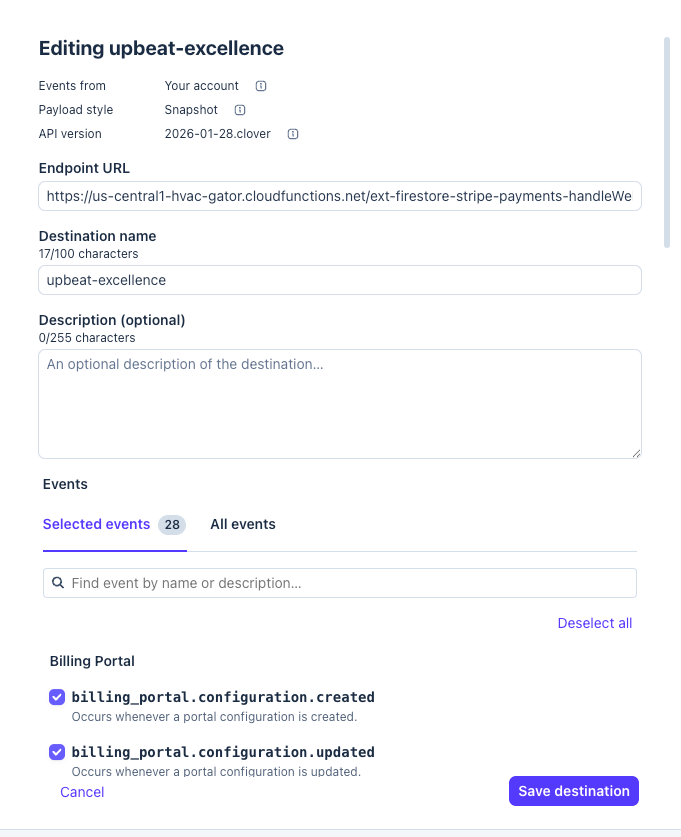The width and height of the screenshot is (681, 837).
Task: Uncheck billing_portal.configuration.updated event
Action: pos(57,752)
